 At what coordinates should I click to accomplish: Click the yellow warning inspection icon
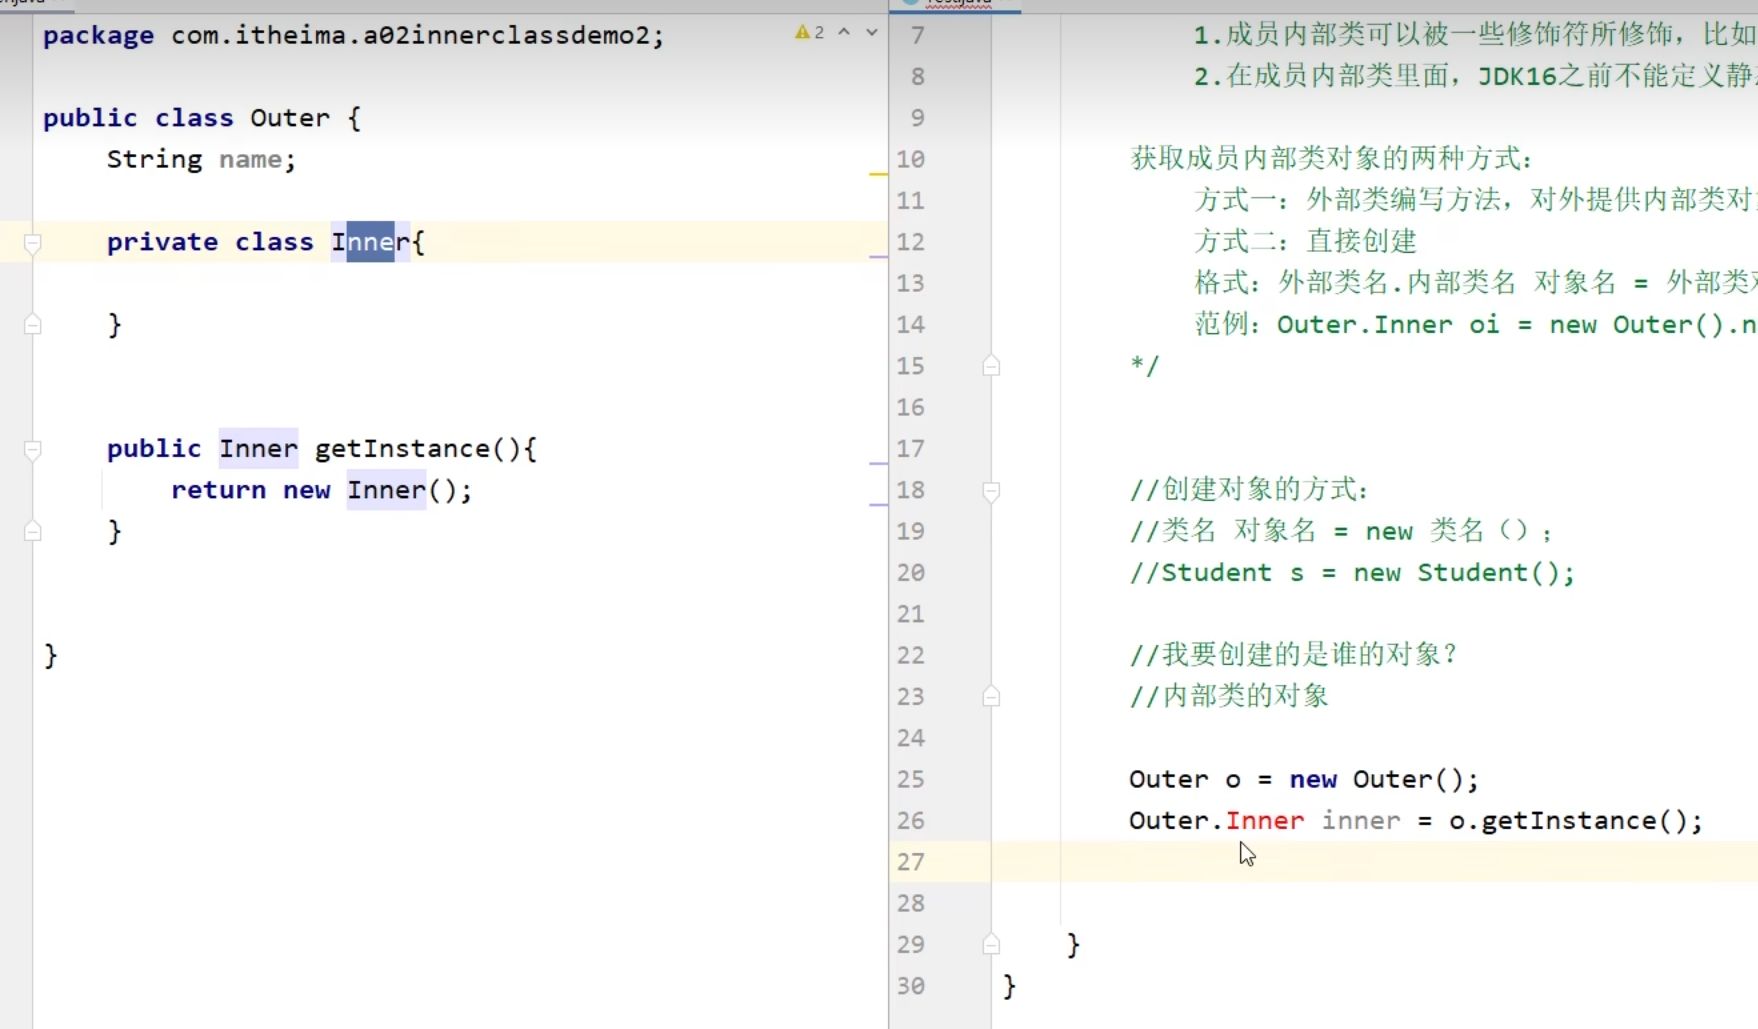[x=802, y=33]
